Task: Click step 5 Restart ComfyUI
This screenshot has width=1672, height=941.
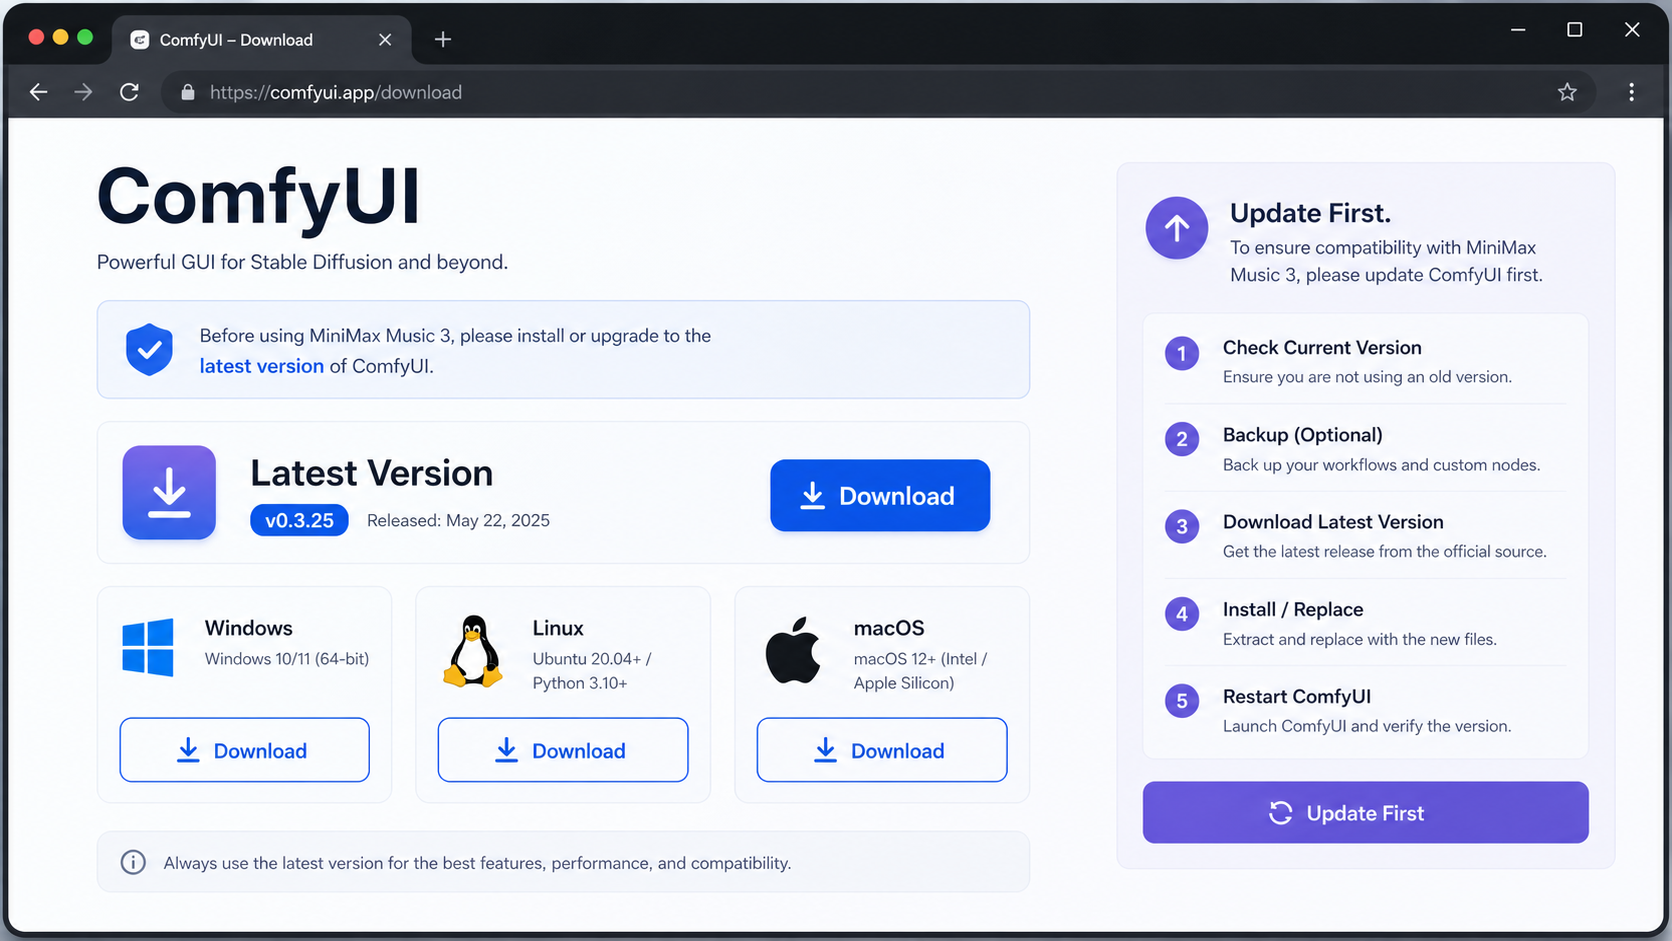Action: point(1365,710)
